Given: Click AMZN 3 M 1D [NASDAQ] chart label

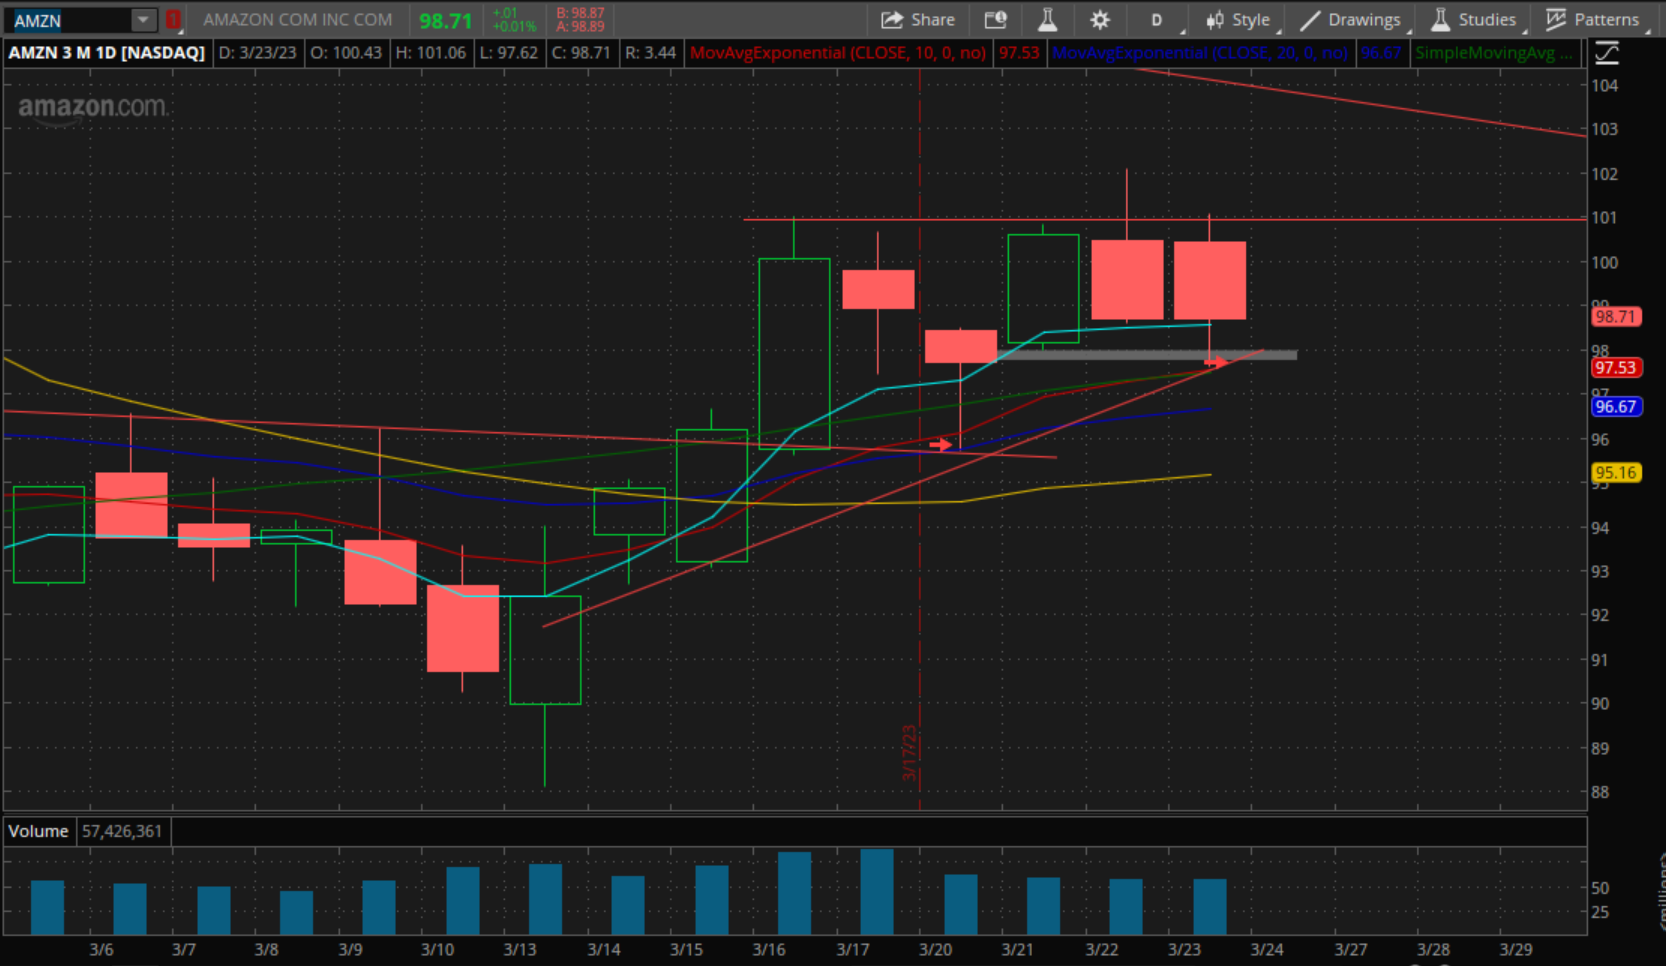Looking at the screenshot, I should point(107,53).
